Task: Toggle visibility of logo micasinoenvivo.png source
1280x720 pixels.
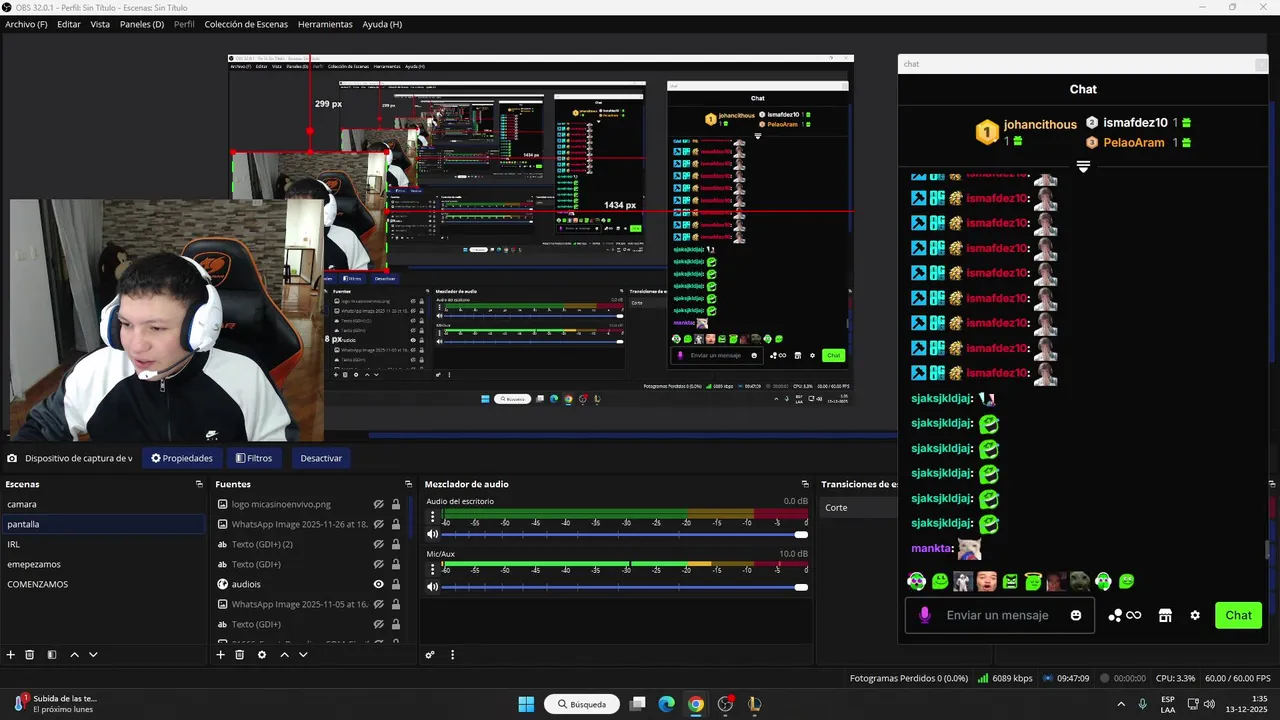Action: point(379,504)
